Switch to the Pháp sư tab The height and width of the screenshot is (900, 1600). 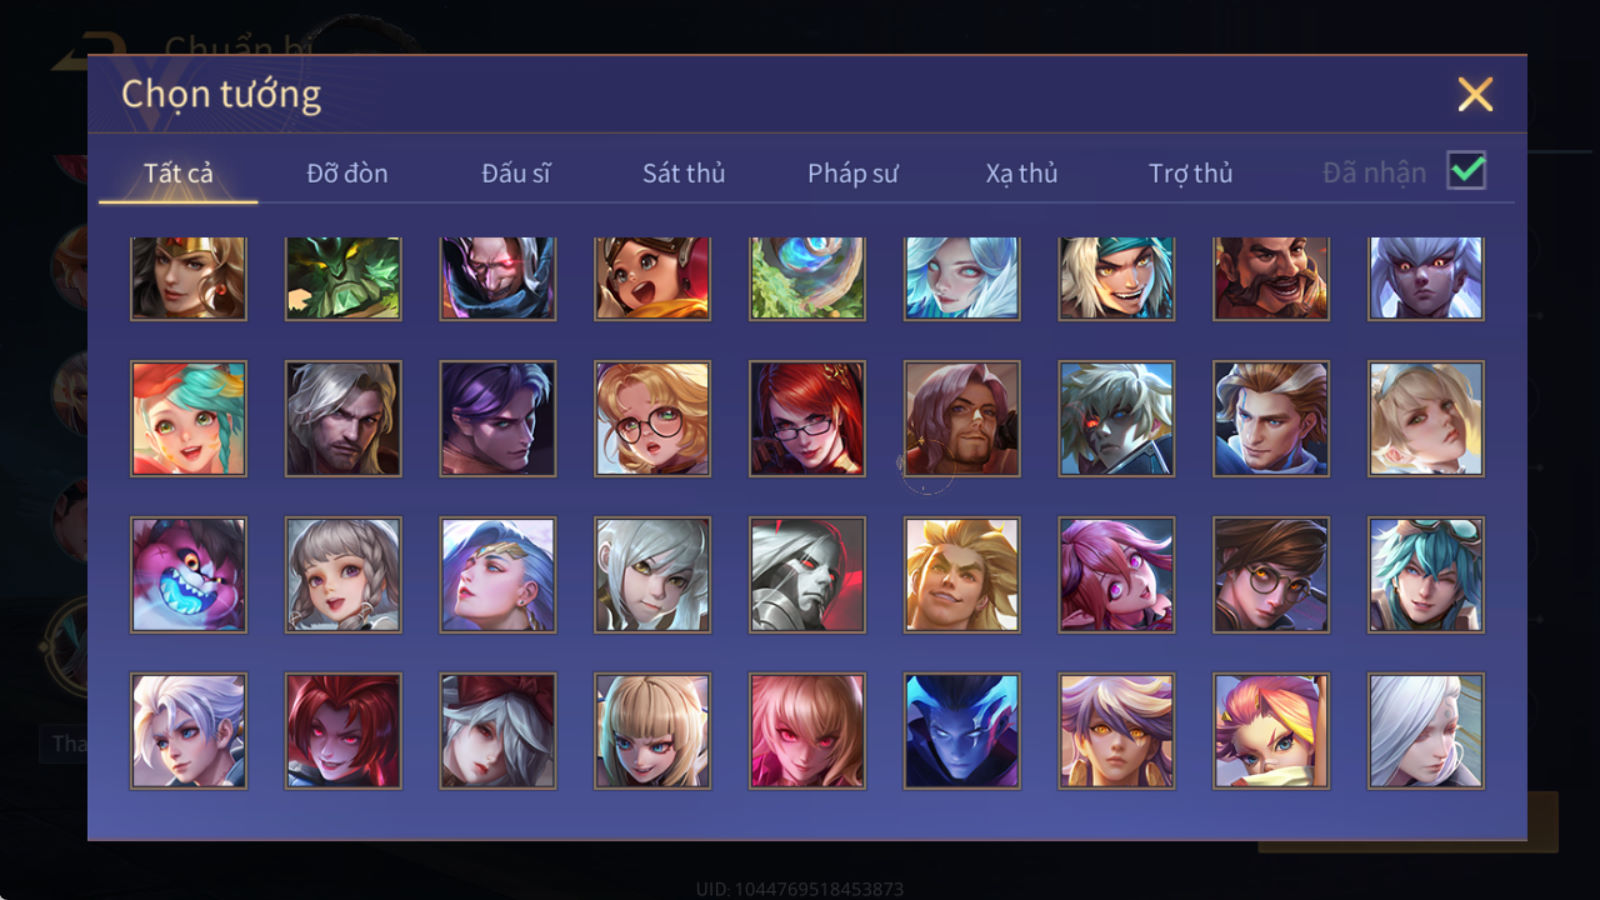coord(853,173)
